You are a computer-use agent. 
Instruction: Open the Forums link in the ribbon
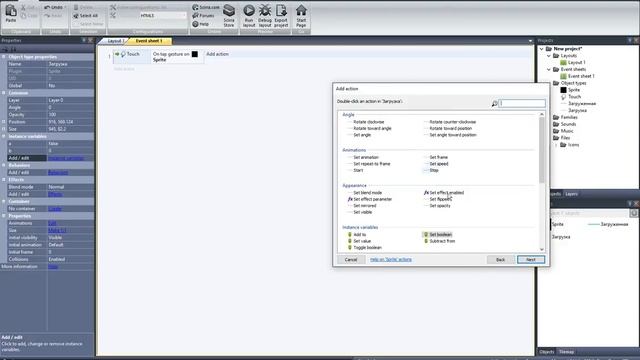(204, 16)
